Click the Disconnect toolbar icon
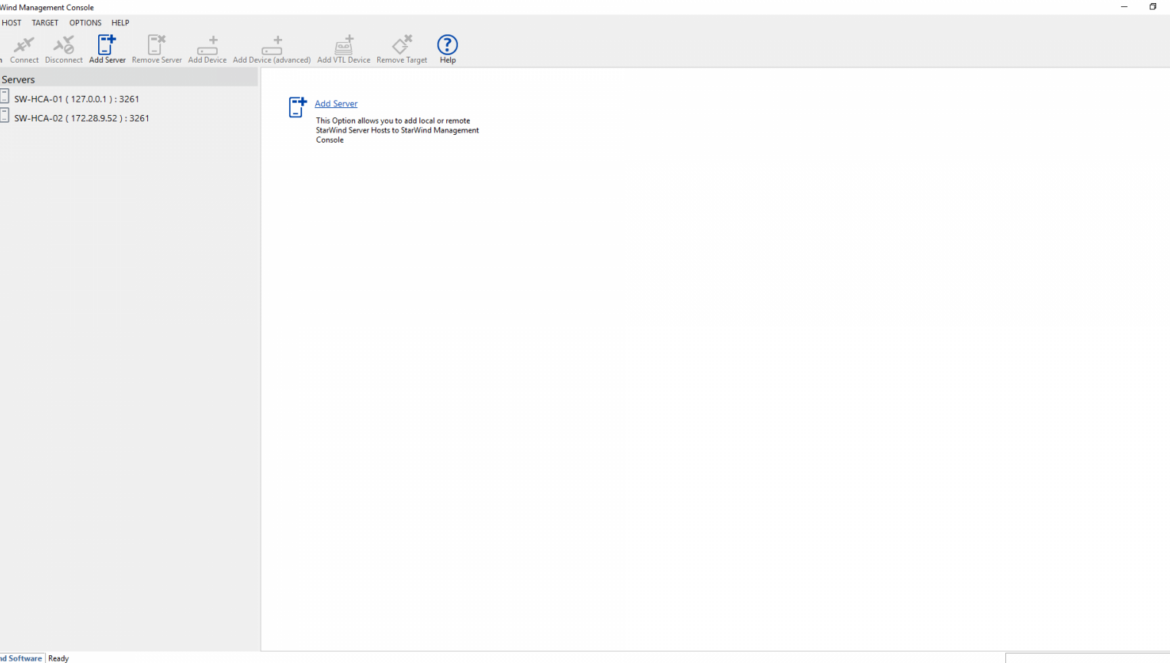This screenshot has width=1170, height=663. pos(63,45)
